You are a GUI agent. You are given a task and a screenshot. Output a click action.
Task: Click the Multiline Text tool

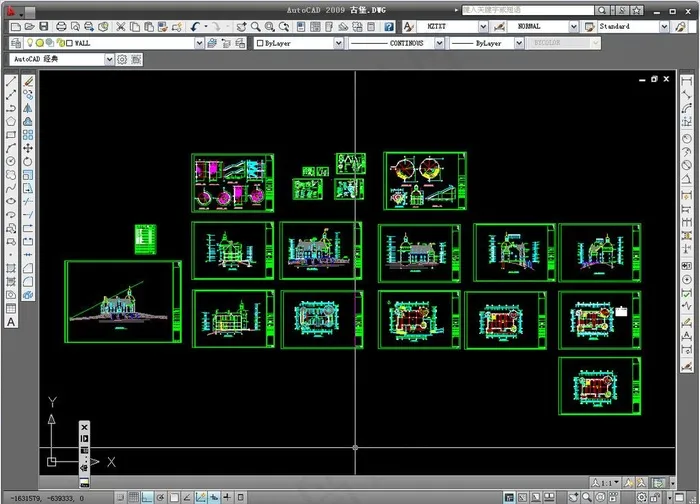coord(11,321)
